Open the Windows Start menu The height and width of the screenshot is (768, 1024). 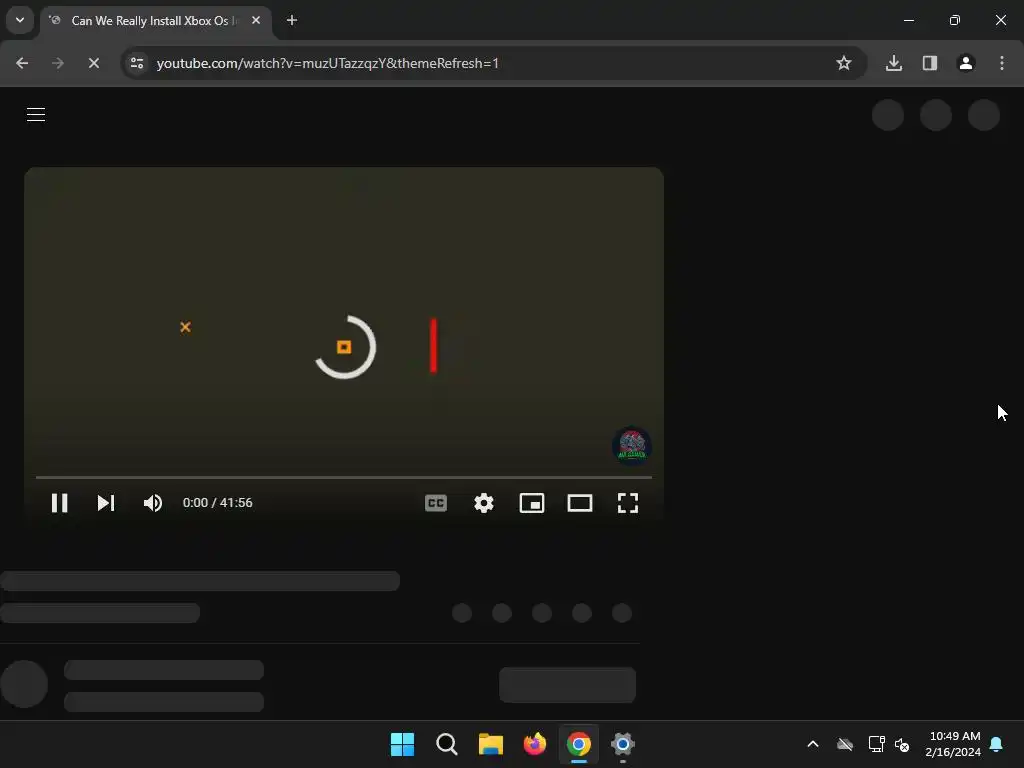402,744
